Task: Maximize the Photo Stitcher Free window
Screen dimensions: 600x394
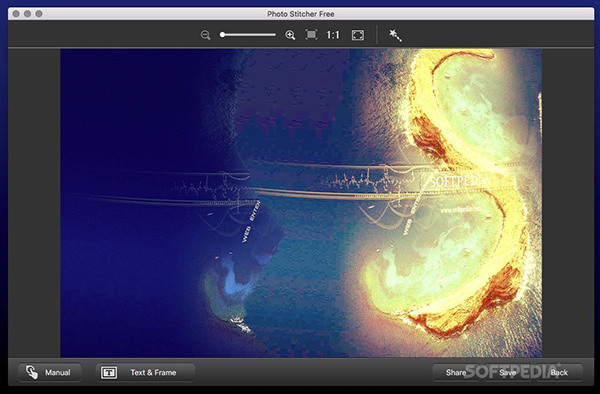Action: tap(39, 14)
